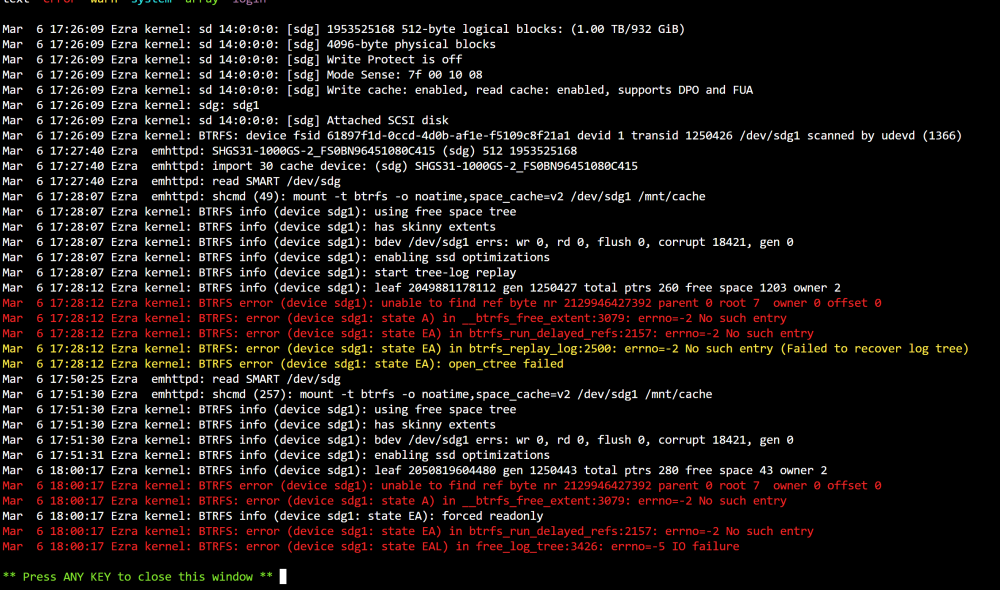
Task: Select the 18:00:17 'btrfs_run_delayed_refs:2157' error line
Action: [408, 532]
